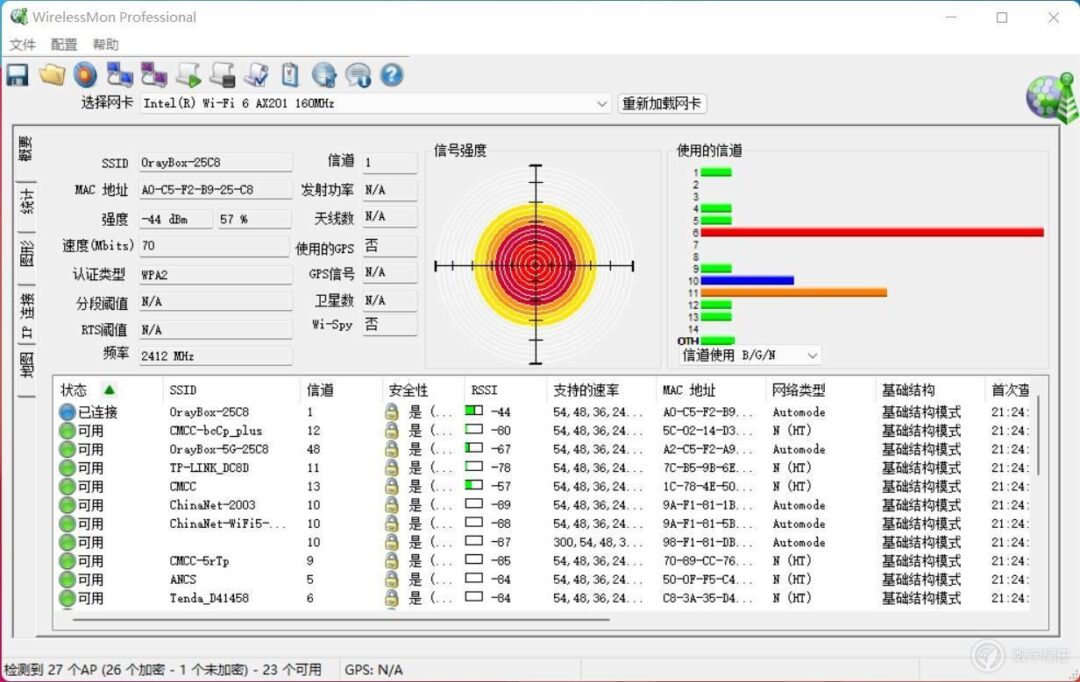
Task: Click the SSID field showing OrayBox-25C8
Action: click(x=216, y=163)
